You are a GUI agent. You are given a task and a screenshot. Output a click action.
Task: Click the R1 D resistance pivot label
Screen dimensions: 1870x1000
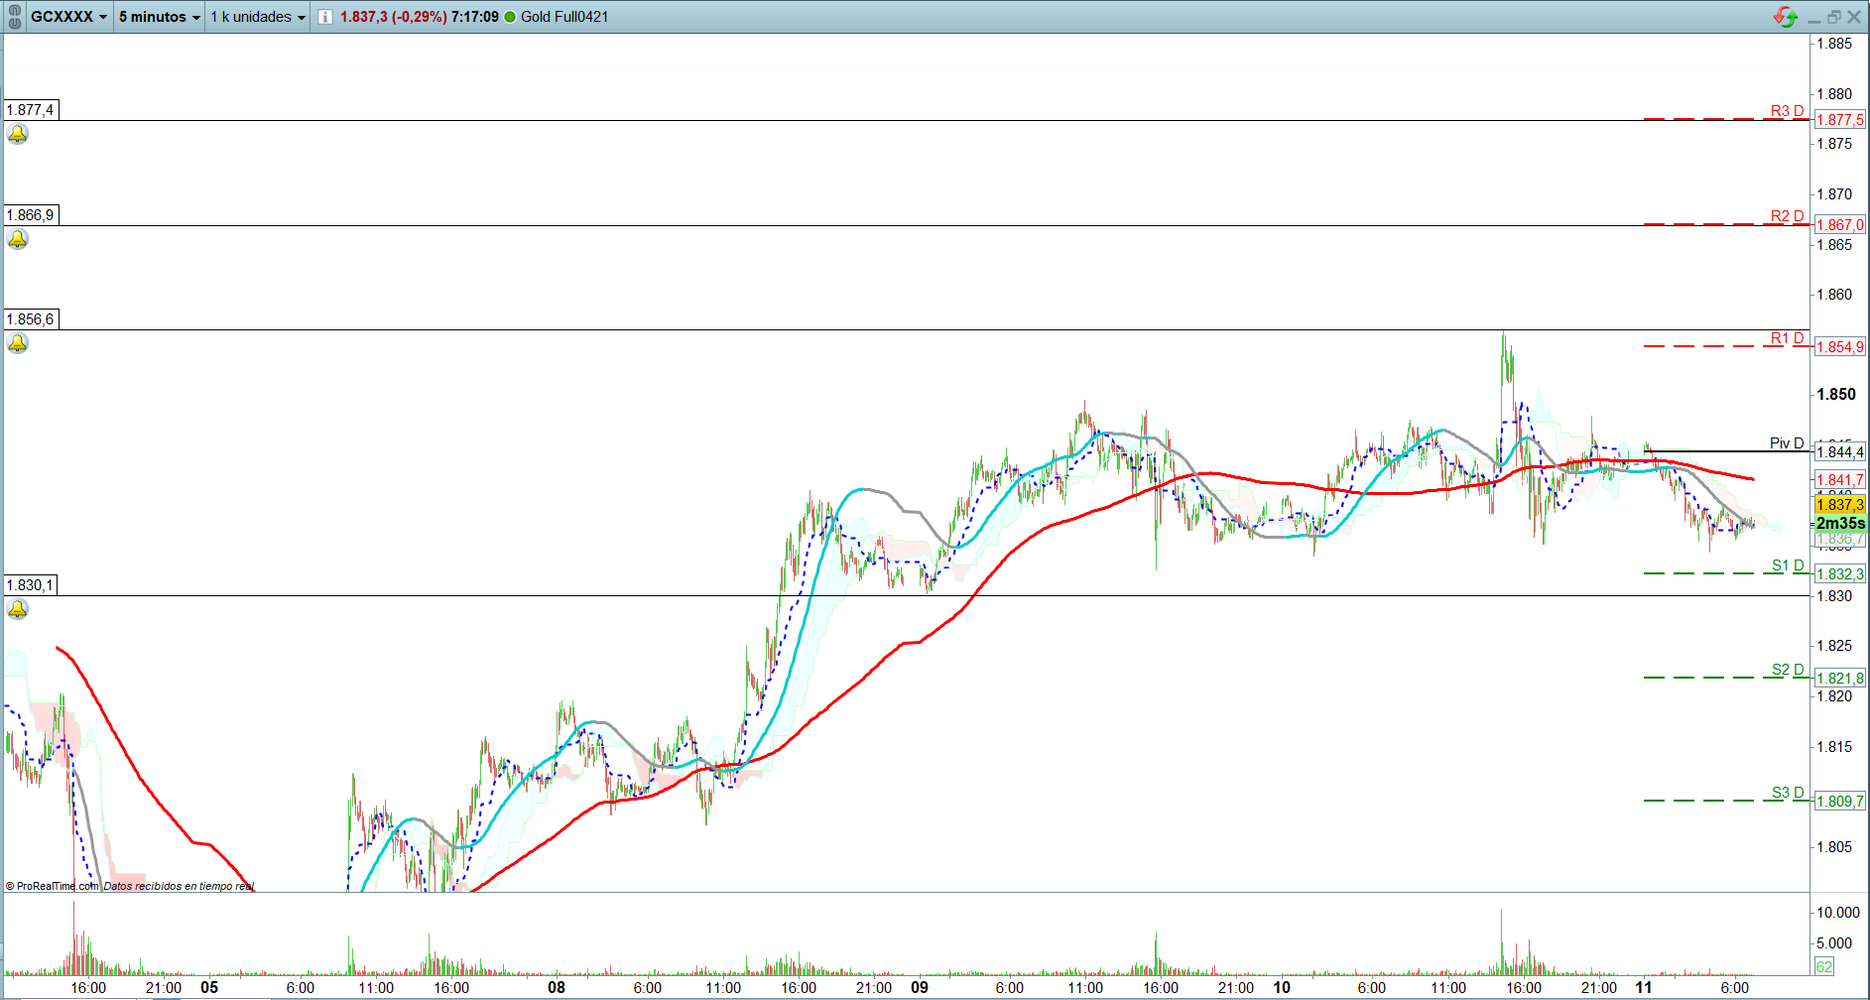(1787, 338)
